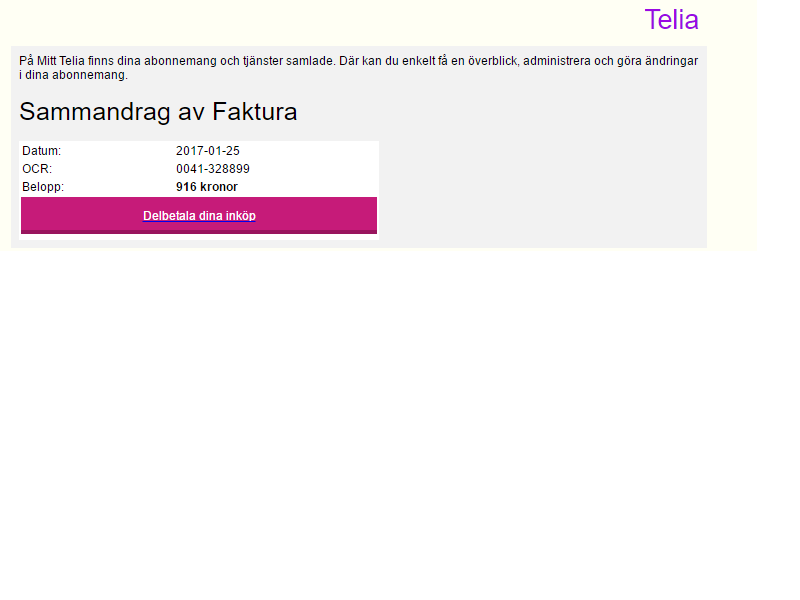This screenshot has height=600, width=800.
Task: Click the word enkelt in the paragraph
Action: click(x=419, y=61)
